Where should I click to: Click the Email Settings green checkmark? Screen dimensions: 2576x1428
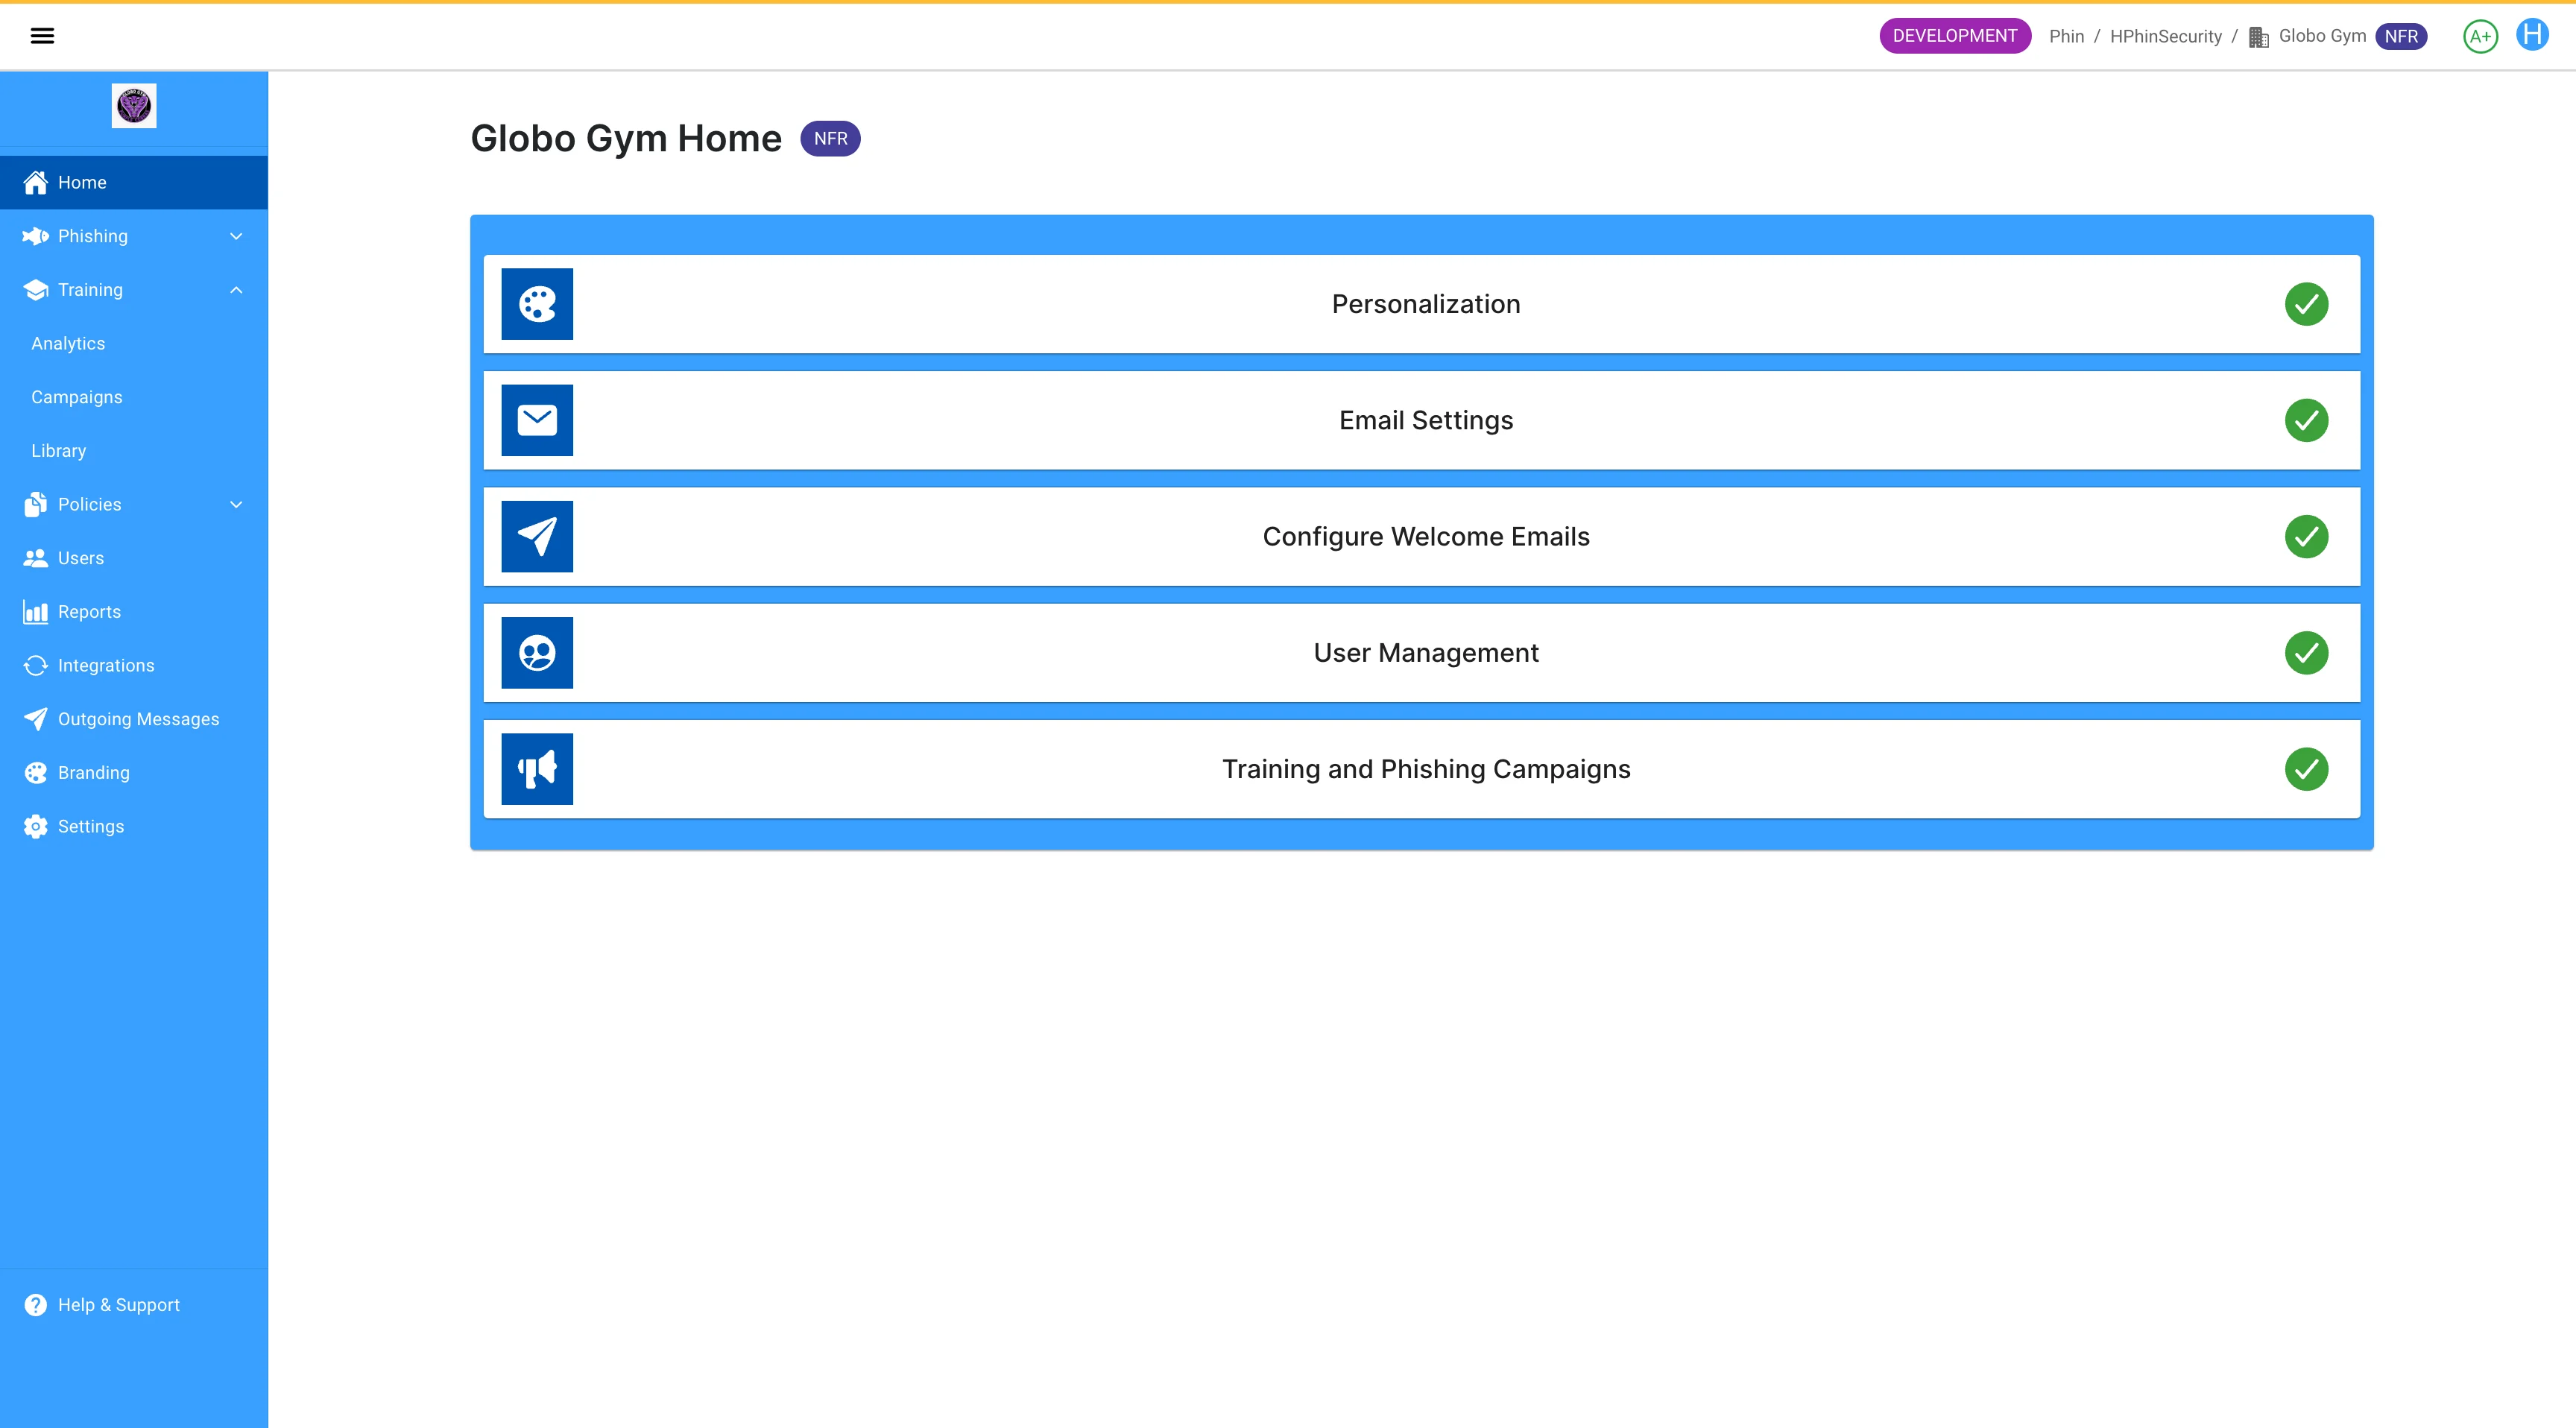click(2306, 420)
